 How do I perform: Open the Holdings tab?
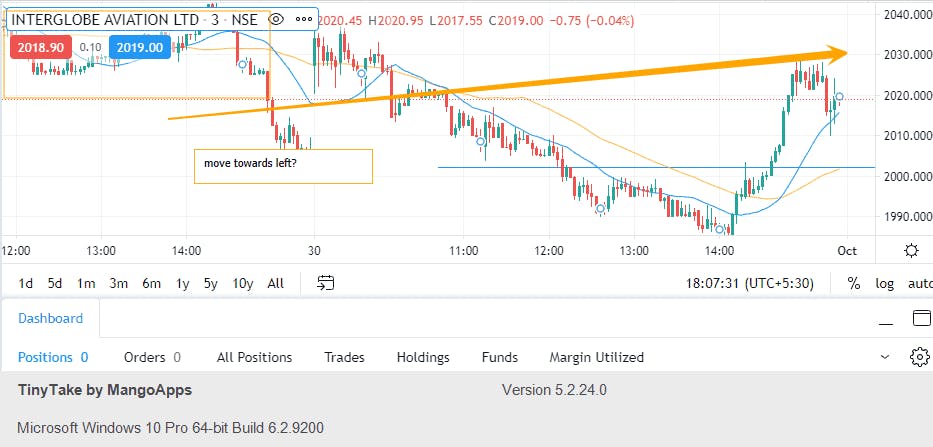click(423, 357)
